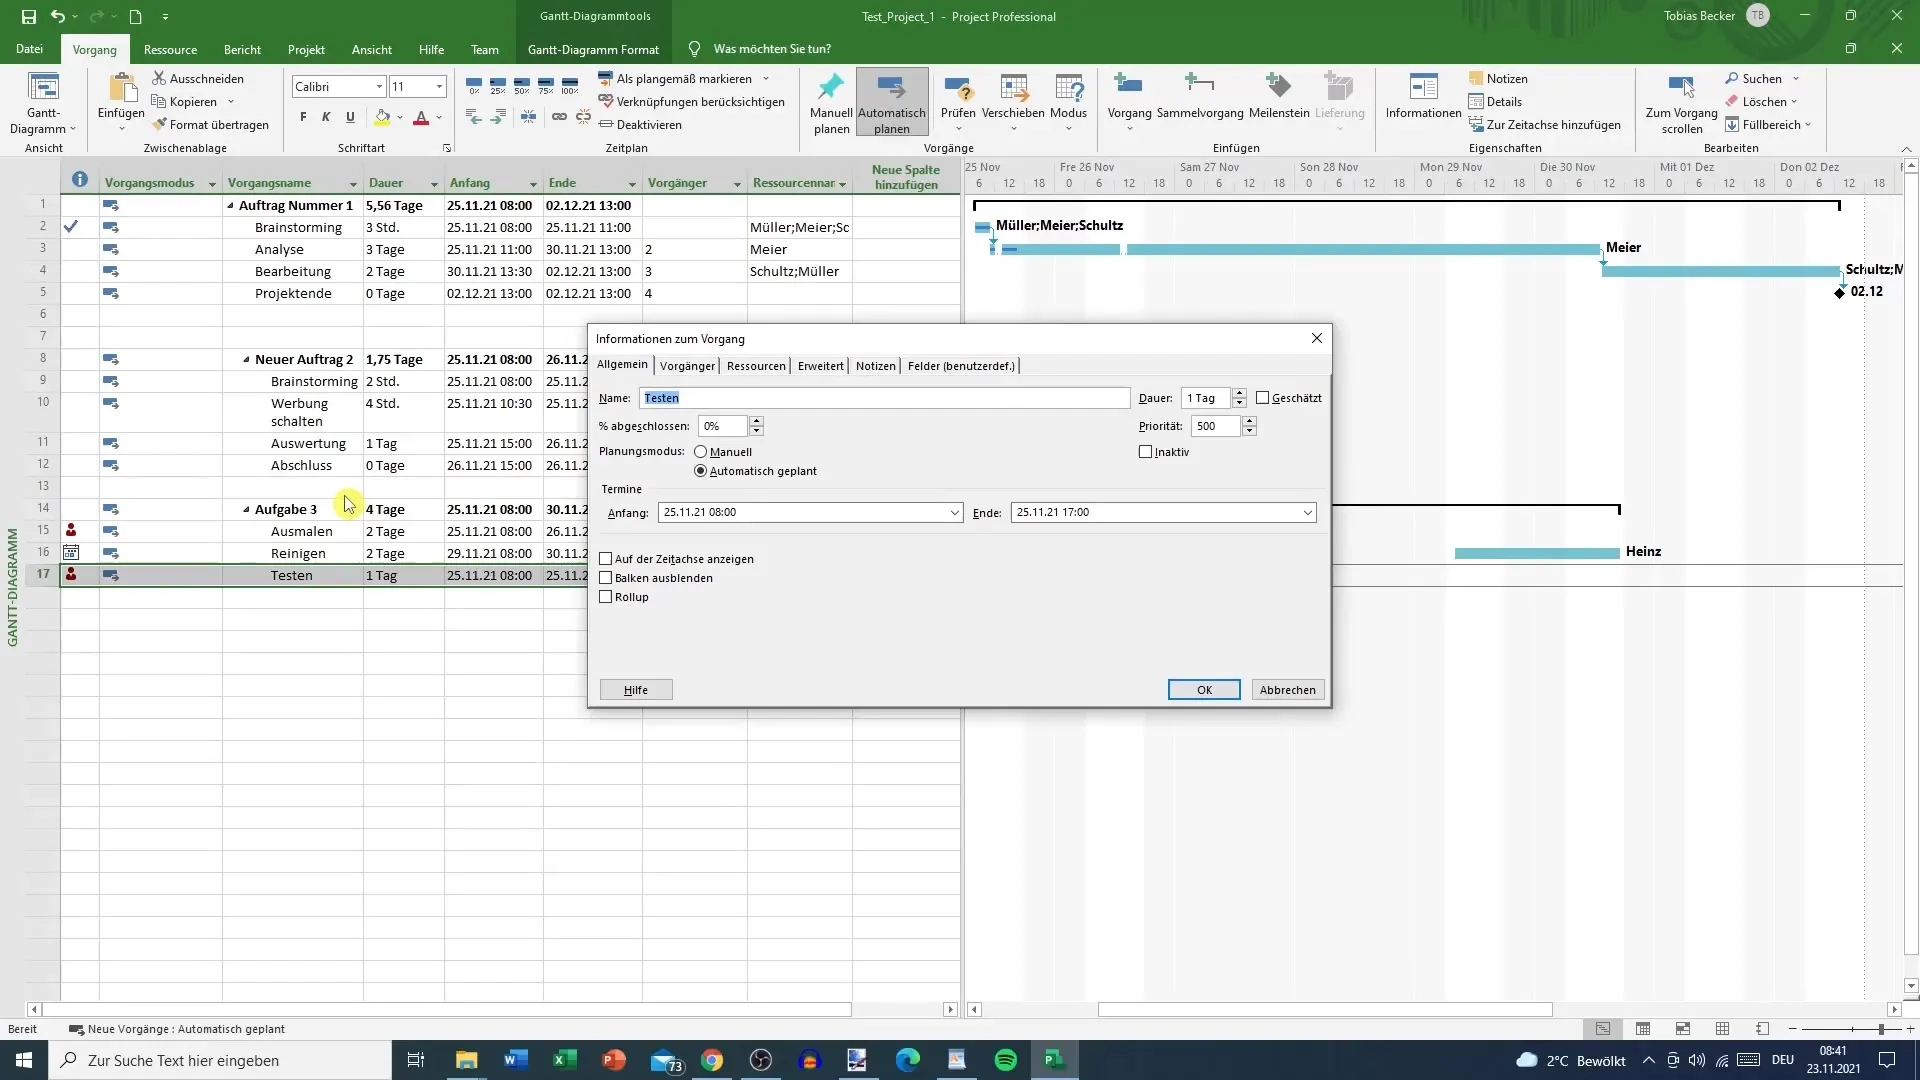
Task: Click the font color A swatch
Action: click(x=421, y=117)
